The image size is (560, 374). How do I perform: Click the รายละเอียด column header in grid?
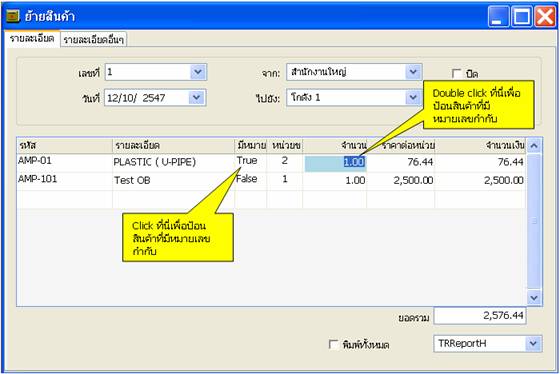point(174,146)
